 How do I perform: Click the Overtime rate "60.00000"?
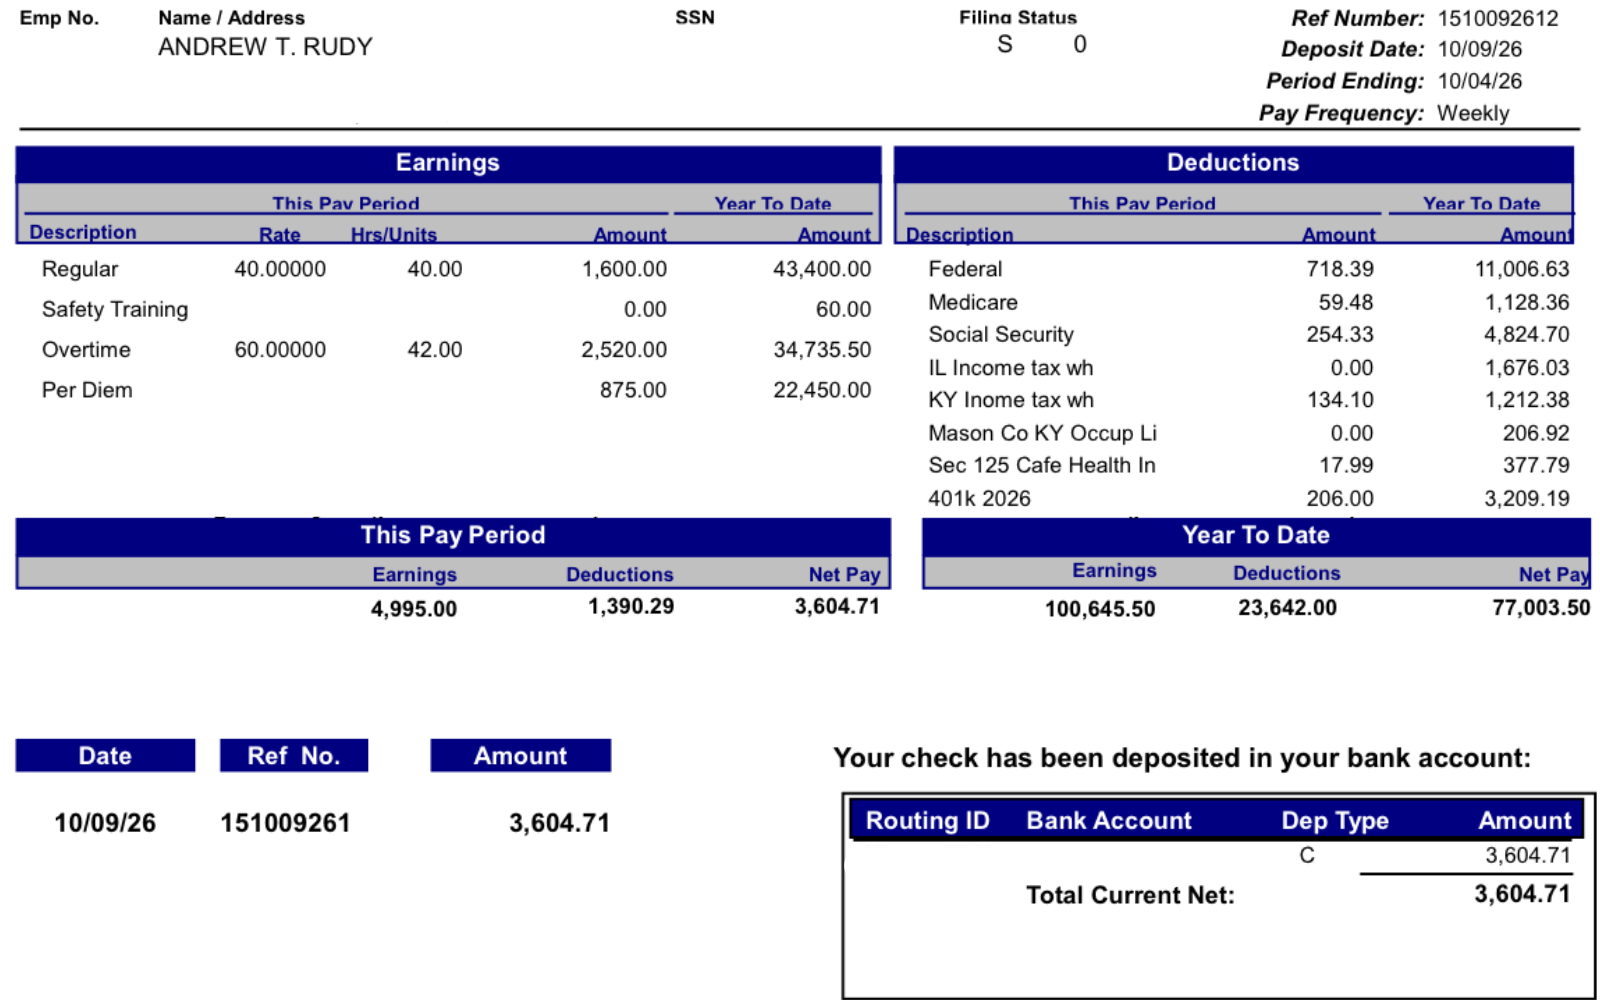(280, 350)
